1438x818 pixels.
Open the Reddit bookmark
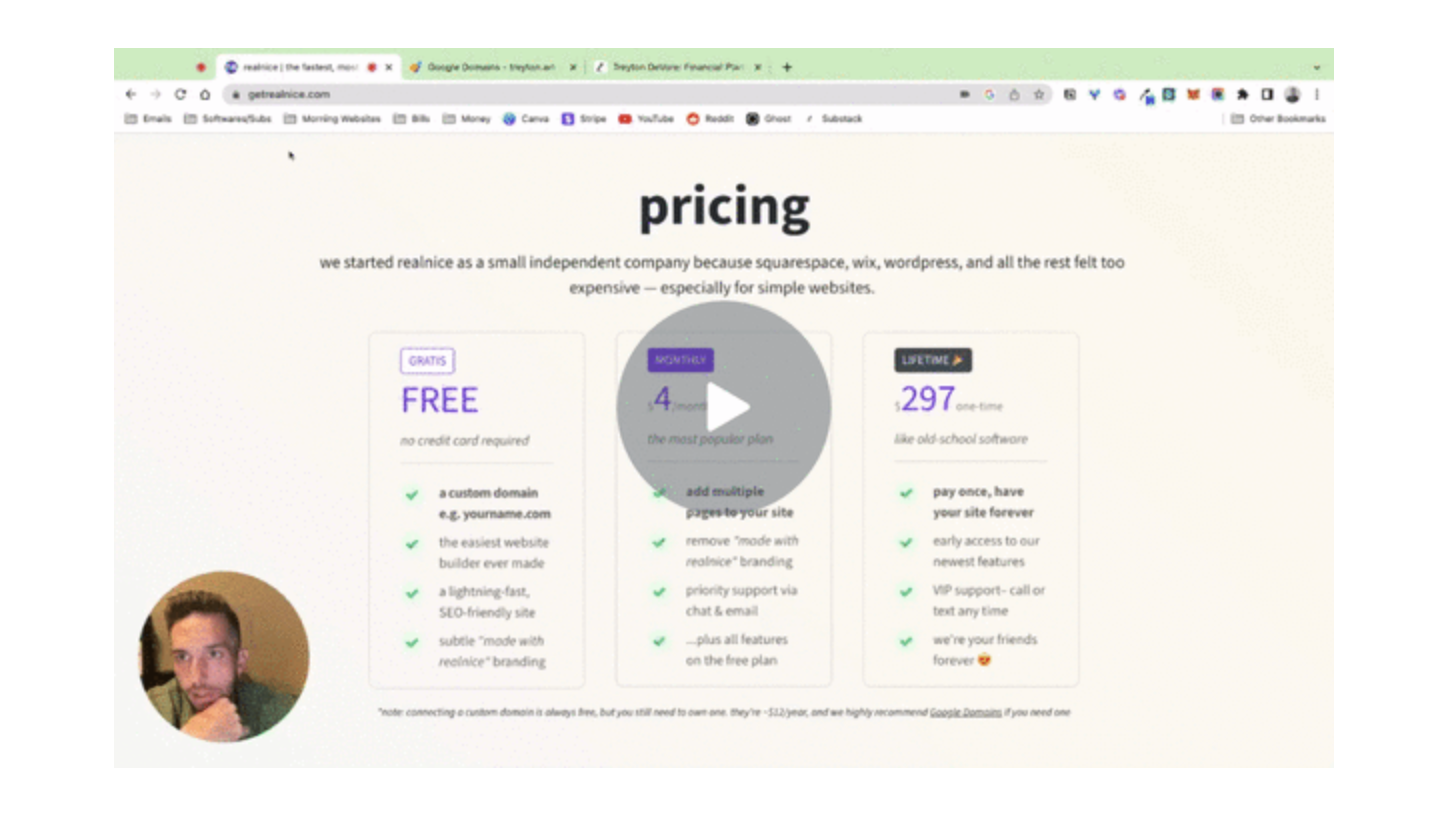[710, 118]
